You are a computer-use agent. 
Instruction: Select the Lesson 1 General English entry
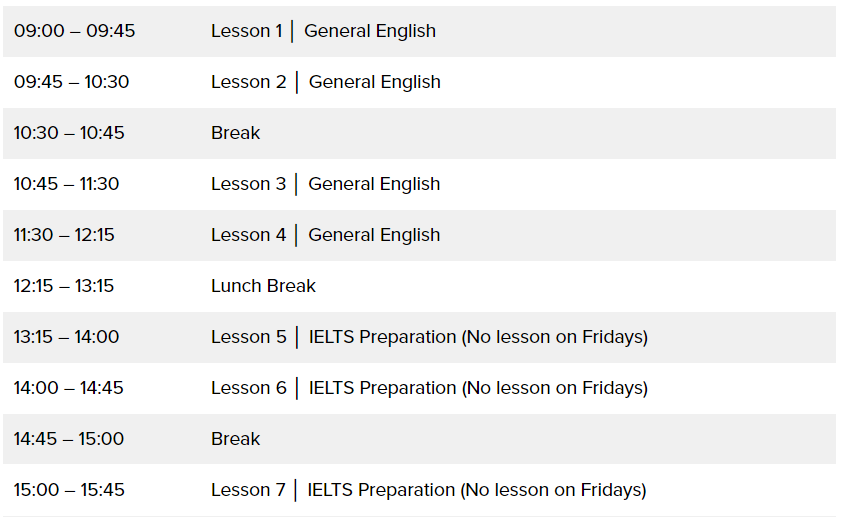(323, 31)
